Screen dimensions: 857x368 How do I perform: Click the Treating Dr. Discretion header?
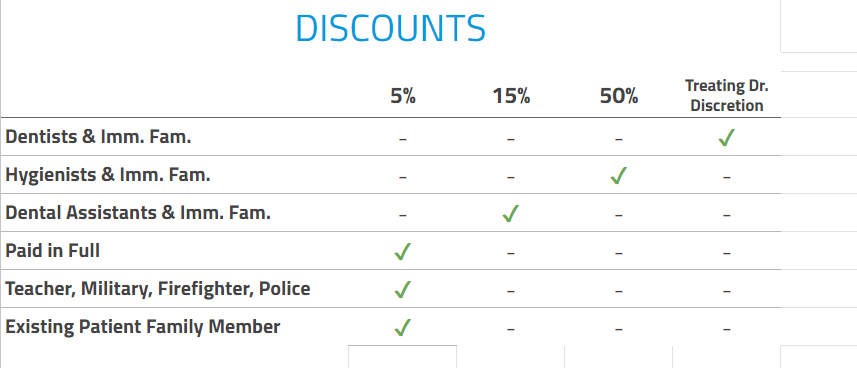click(x=726, y=95)
